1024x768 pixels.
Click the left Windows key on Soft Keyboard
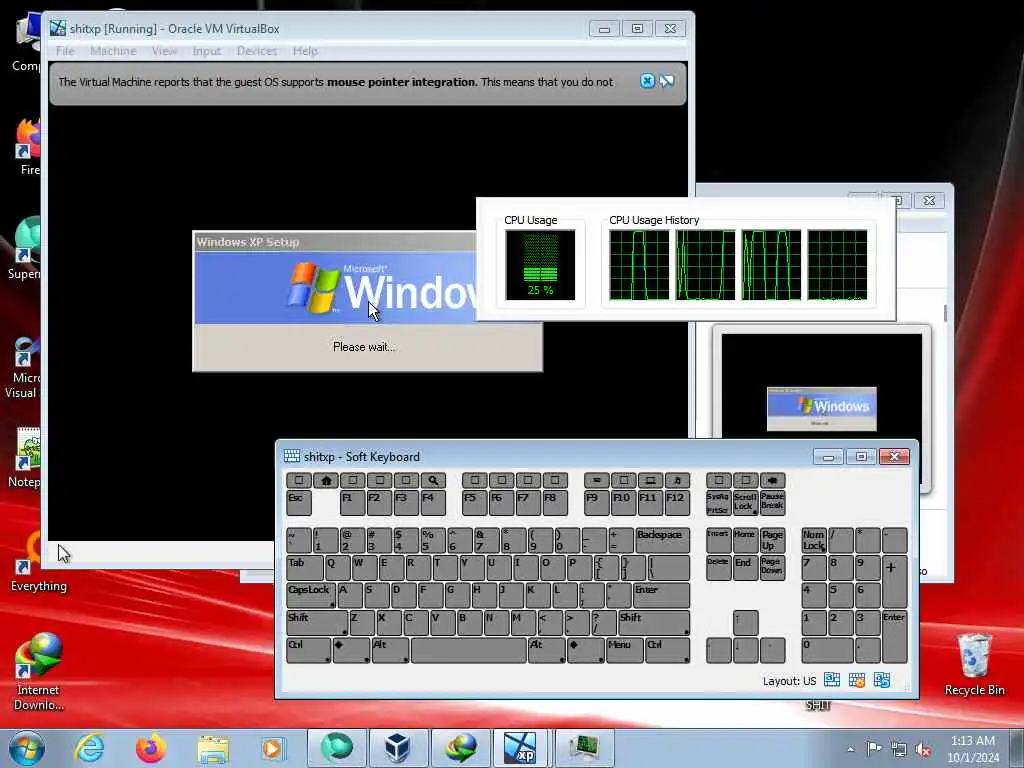pos(351,650)
